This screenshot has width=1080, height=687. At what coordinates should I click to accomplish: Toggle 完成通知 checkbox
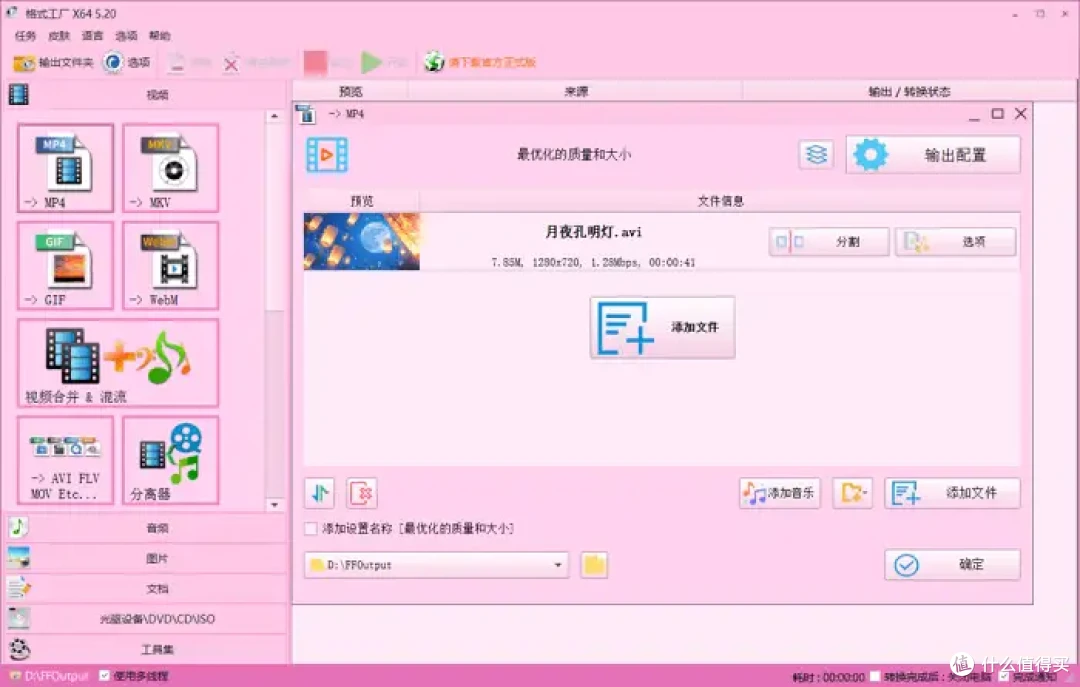point(1004,677)
